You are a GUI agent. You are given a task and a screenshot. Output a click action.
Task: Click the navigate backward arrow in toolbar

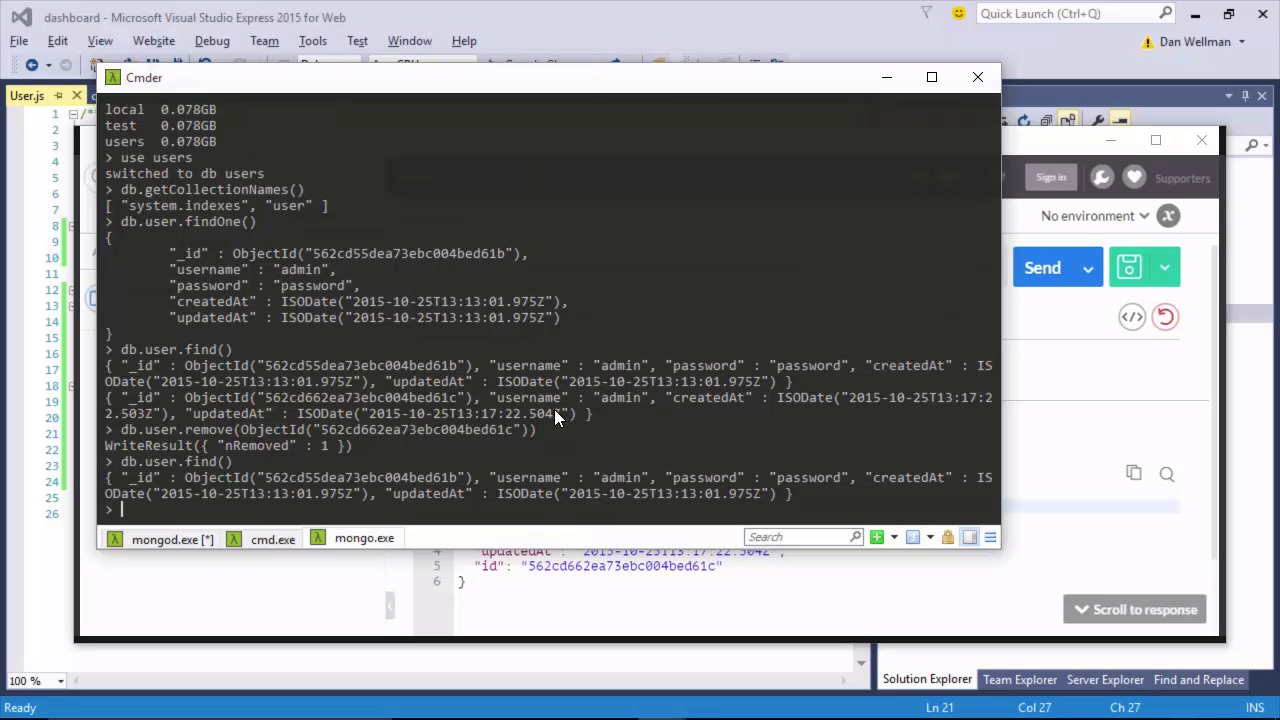pos(32,65)
